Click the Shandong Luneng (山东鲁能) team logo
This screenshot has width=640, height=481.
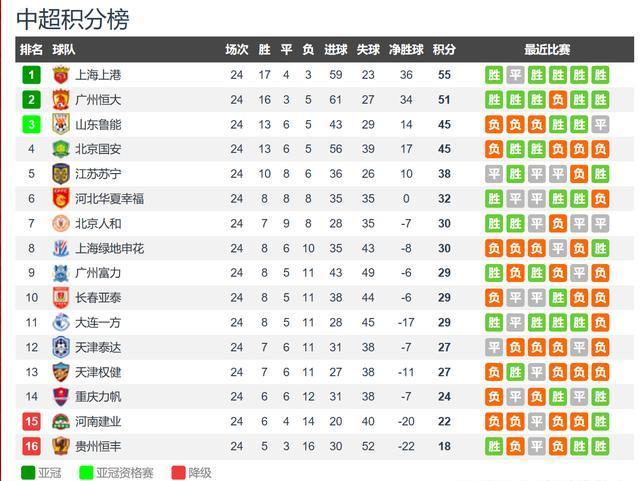point(60,125)
